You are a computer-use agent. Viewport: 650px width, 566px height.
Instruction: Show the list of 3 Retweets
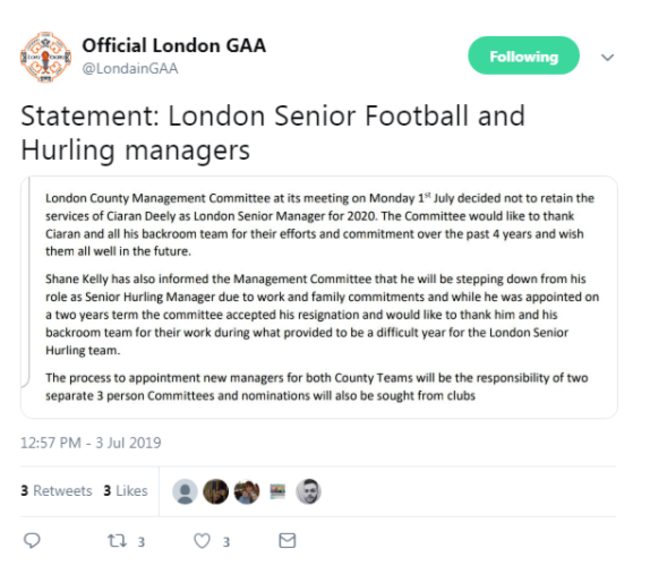click(x=56, y=491)
